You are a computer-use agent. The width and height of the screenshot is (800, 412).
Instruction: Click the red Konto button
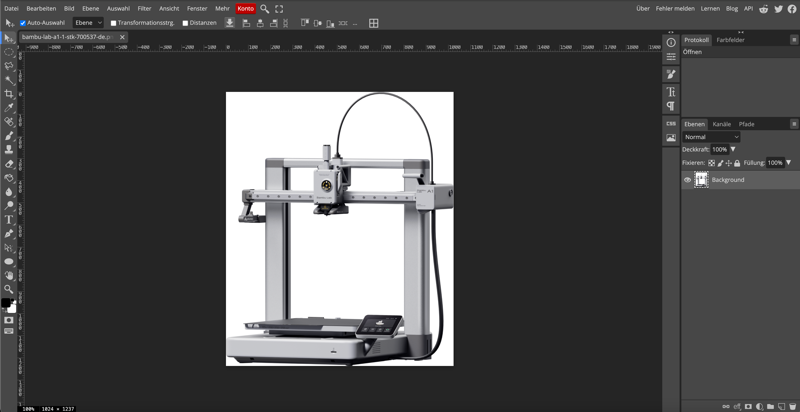click(246, 8)
